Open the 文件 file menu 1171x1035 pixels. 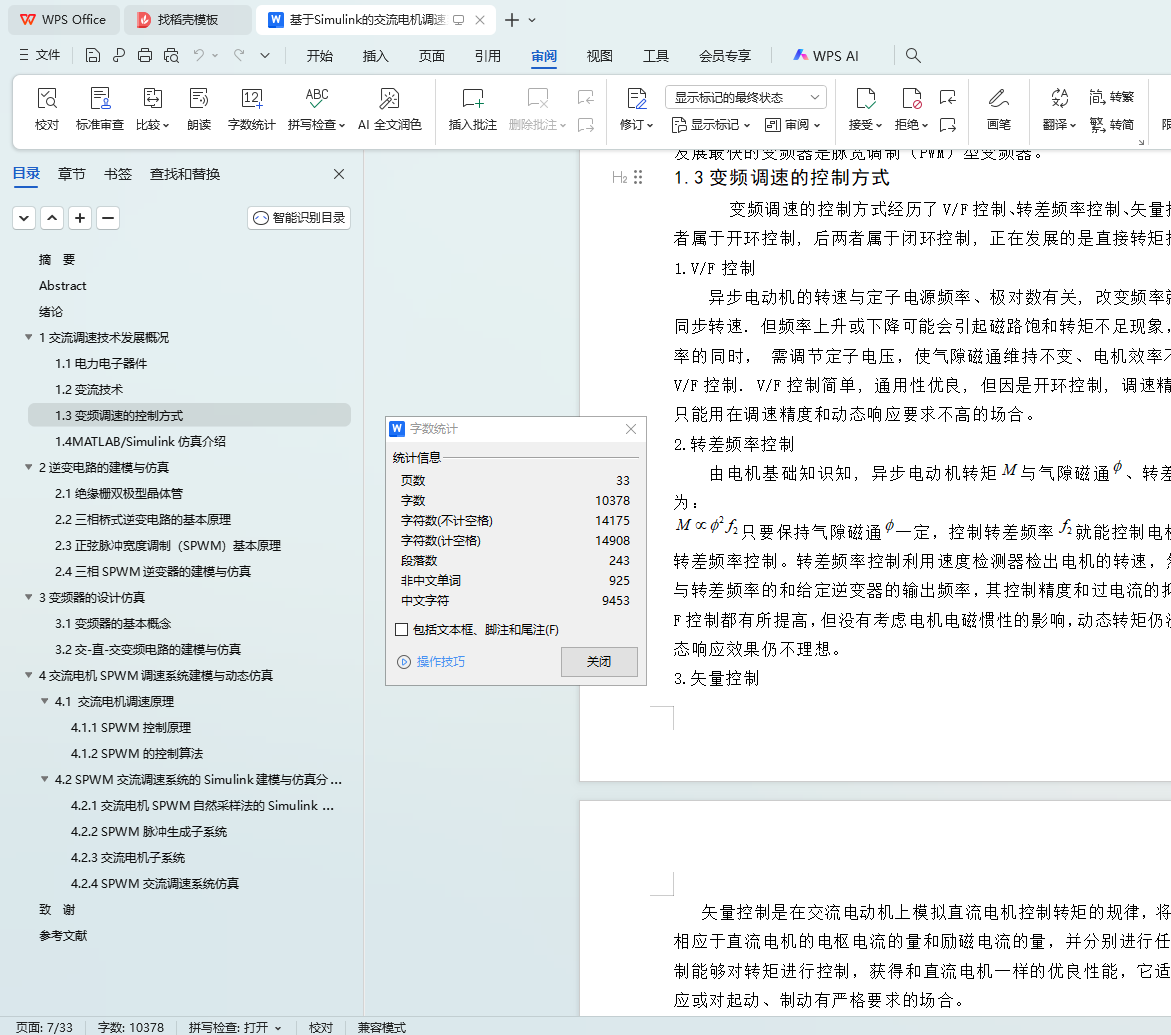click(40, 55)
